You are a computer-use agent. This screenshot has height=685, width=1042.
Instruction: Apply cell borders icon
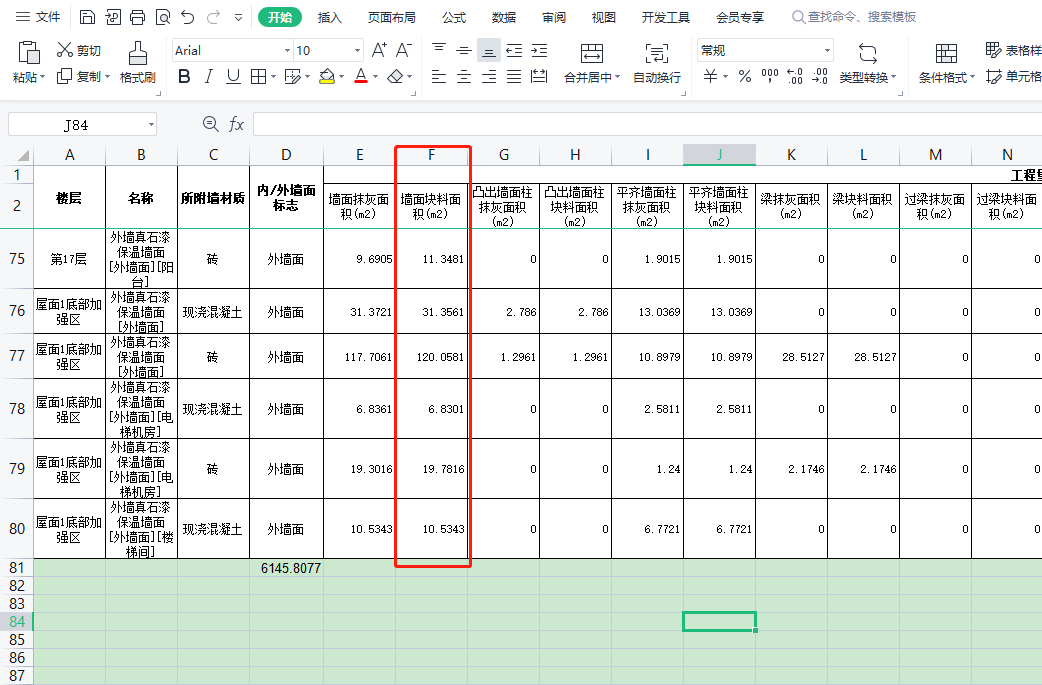coord(259,77)
